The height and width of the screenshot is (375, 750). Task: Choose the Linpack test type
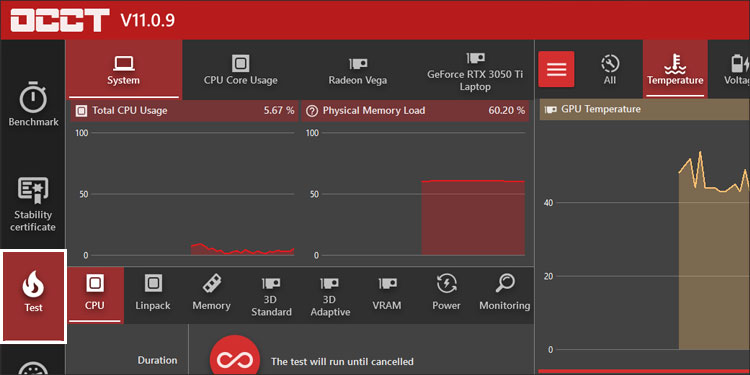[x=153, y=295]
